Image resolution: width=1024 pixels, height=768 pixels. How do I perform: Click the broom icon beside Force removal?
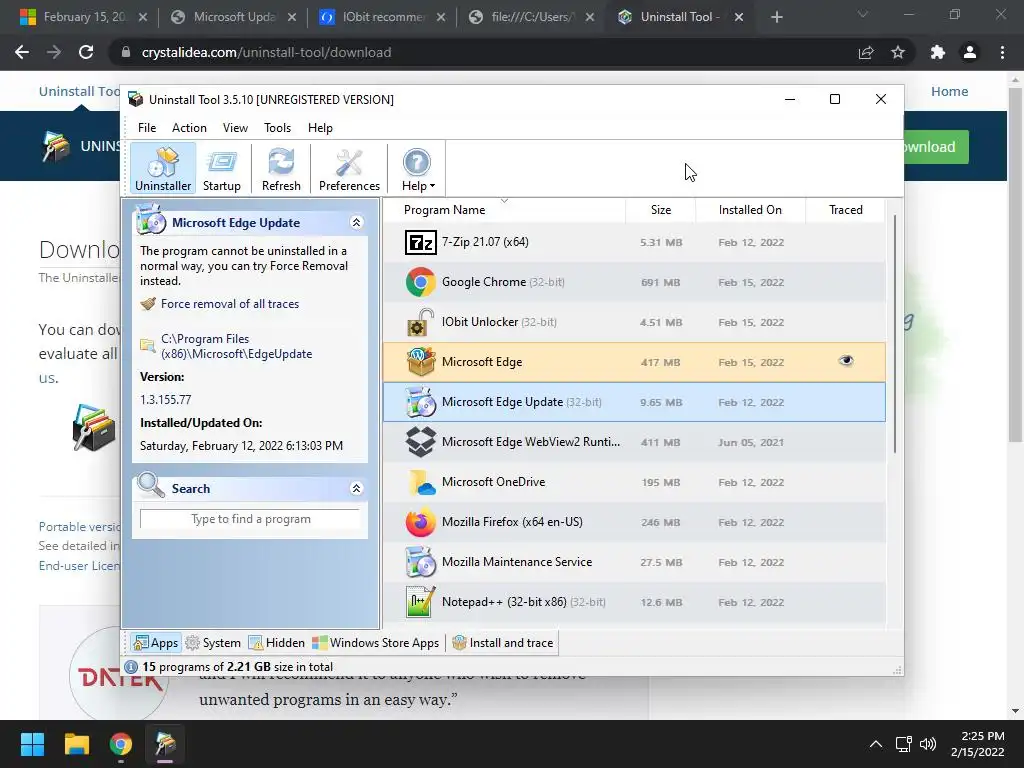pos(148,304)
